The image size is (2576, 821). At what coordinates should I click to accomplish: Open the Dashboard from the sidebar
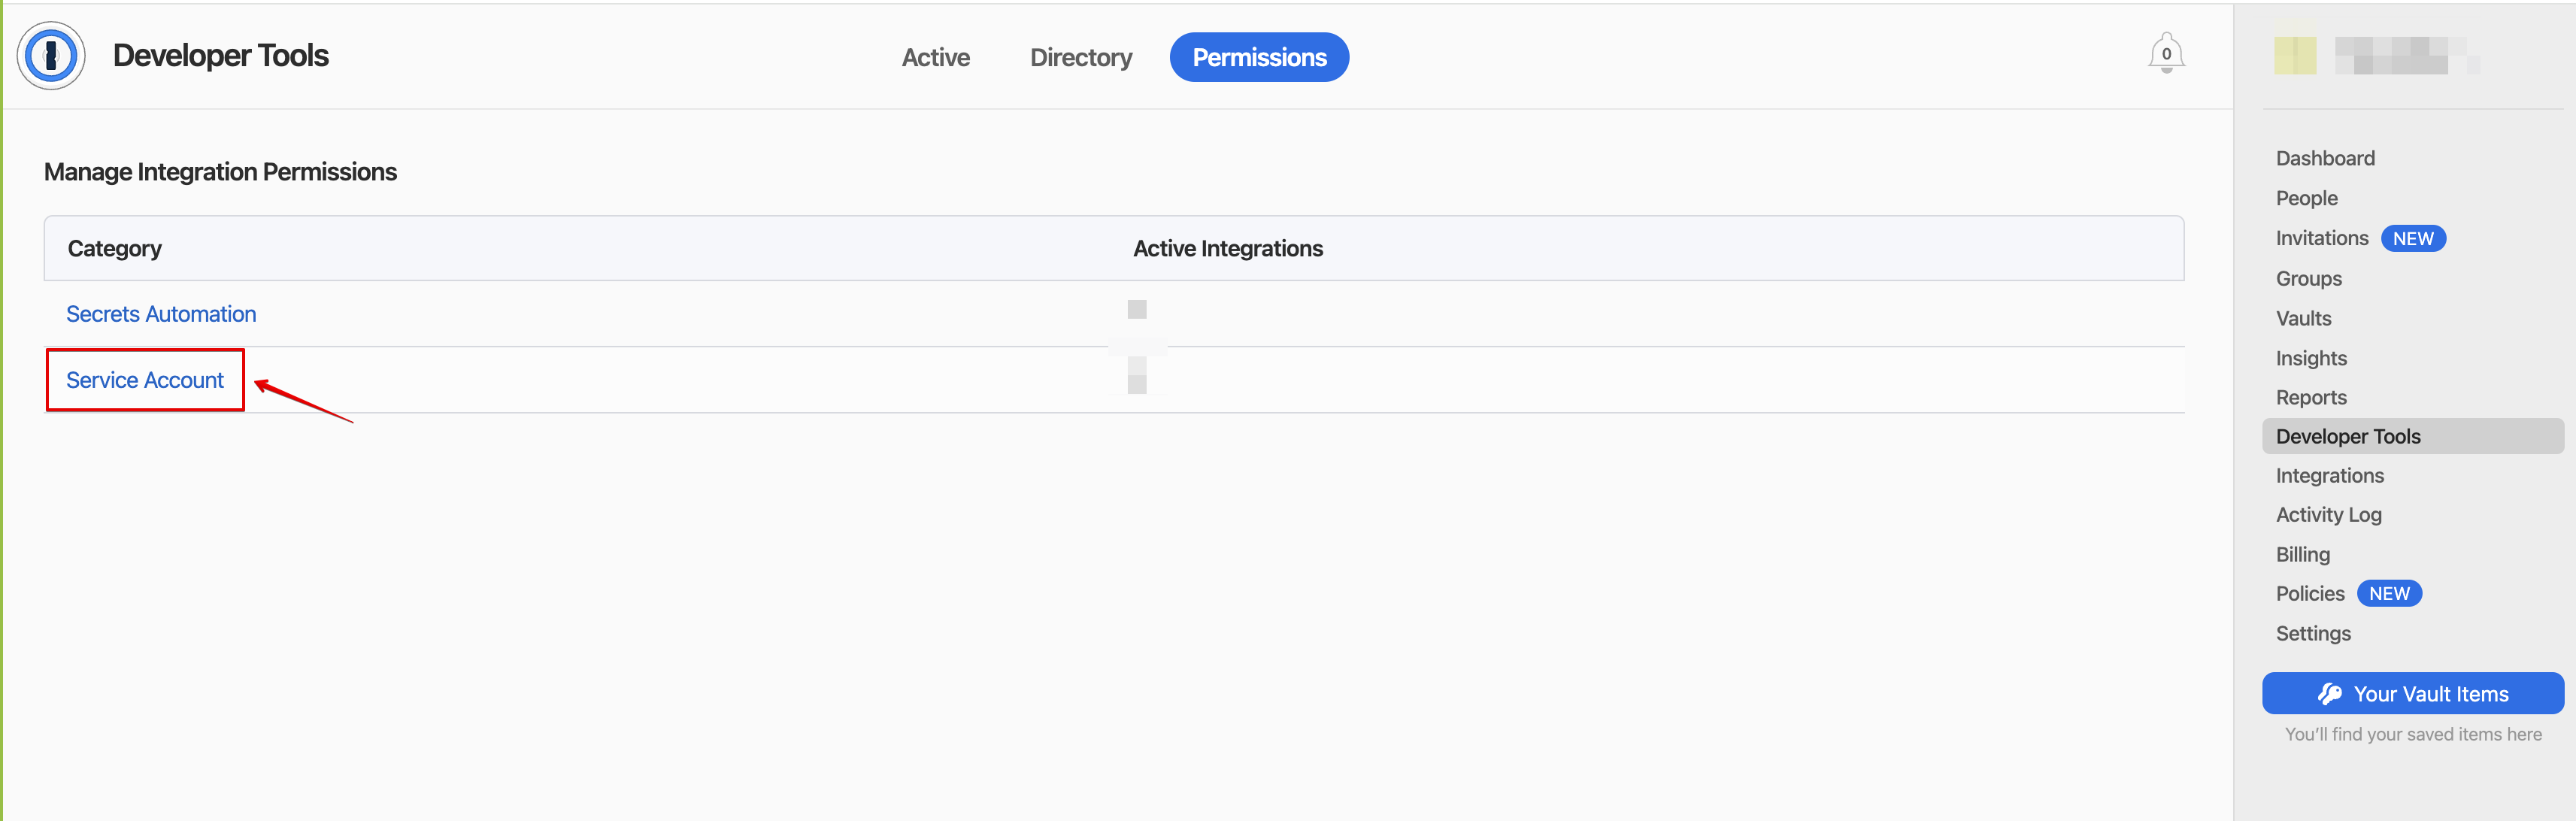2326,158
